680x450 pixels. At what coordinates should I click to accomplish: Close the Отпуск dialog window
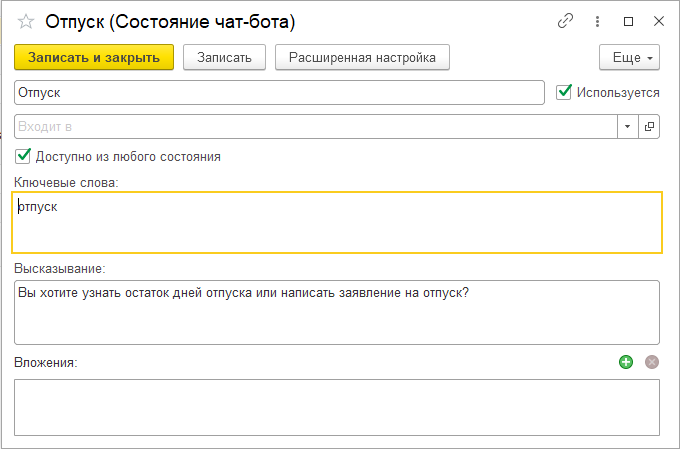click(x=658, y=21)
